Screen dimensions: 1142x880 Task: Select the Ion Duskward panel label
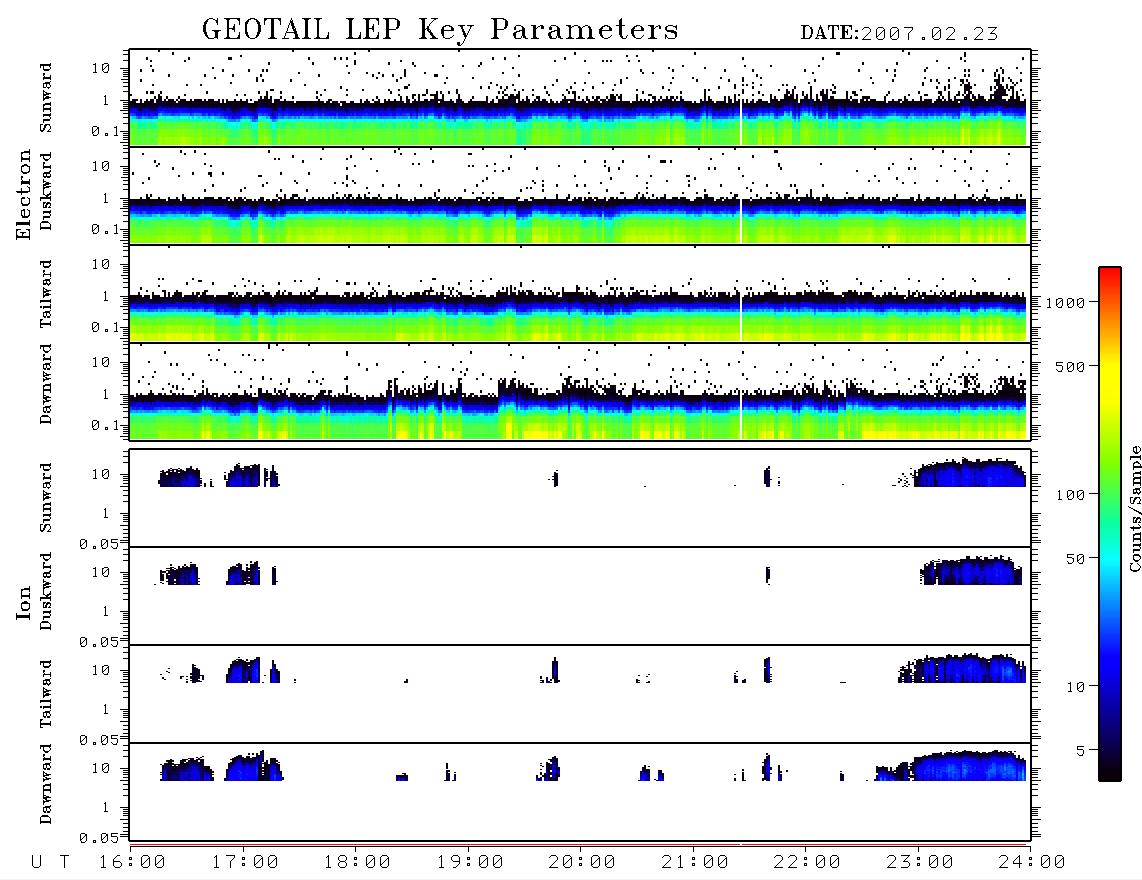46,592
